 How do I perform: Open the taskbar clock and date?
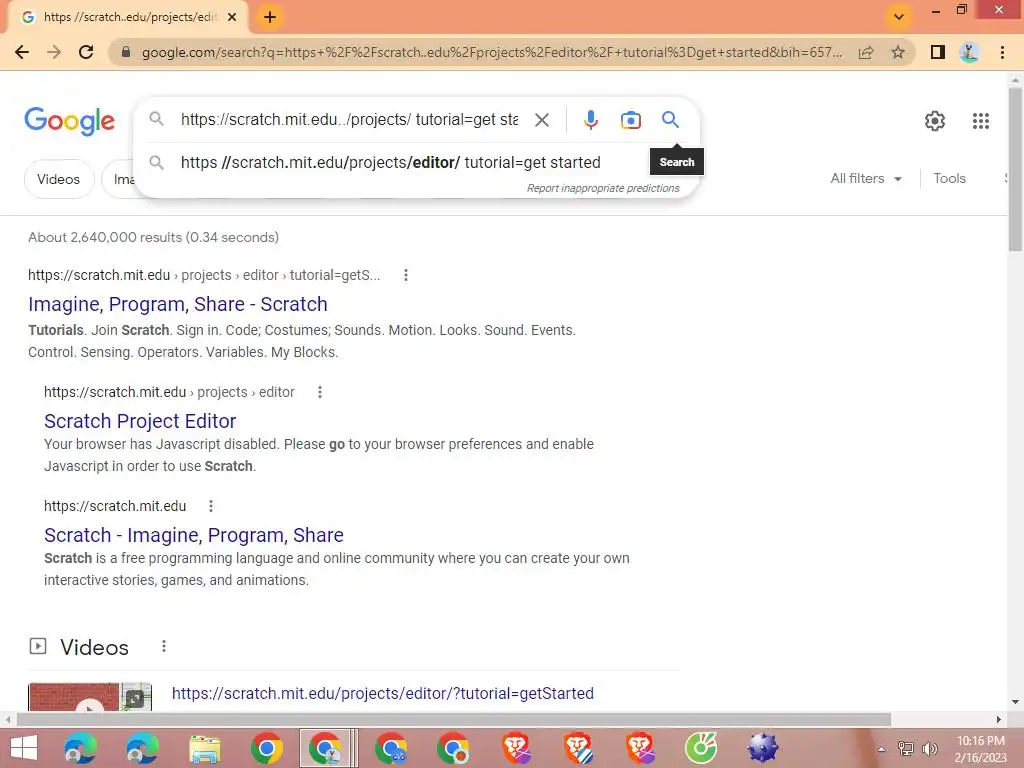(x=980, y=749)
